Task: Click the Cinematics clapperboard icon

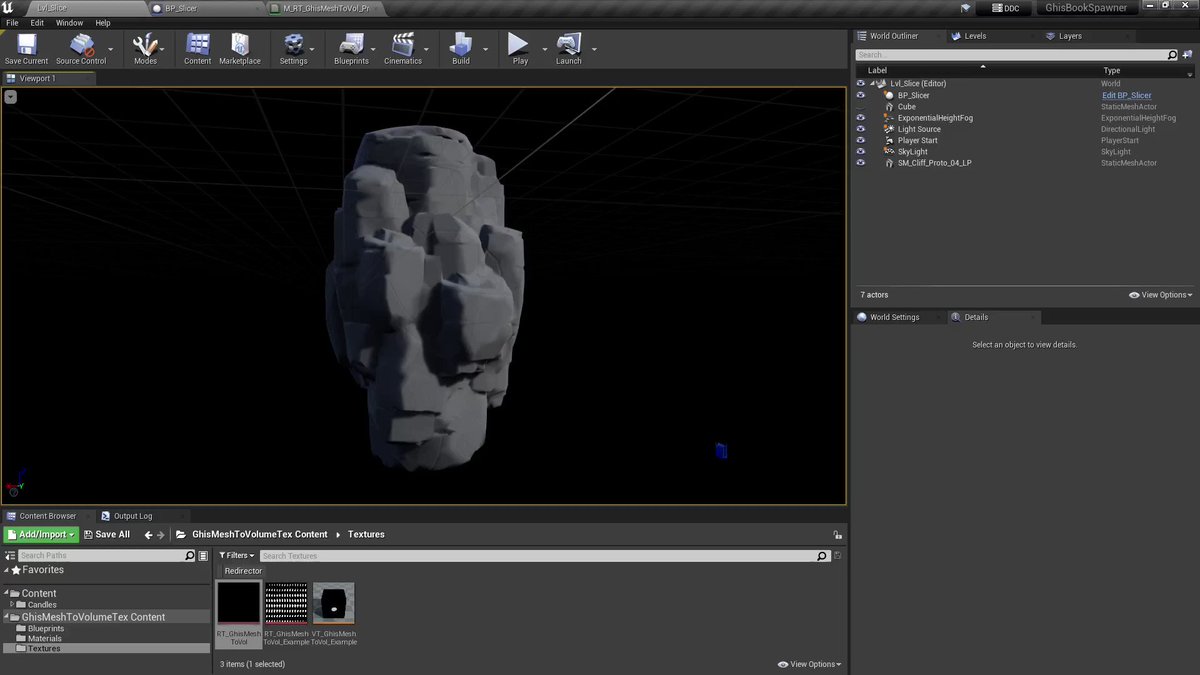Action: [x=403, y=45]
